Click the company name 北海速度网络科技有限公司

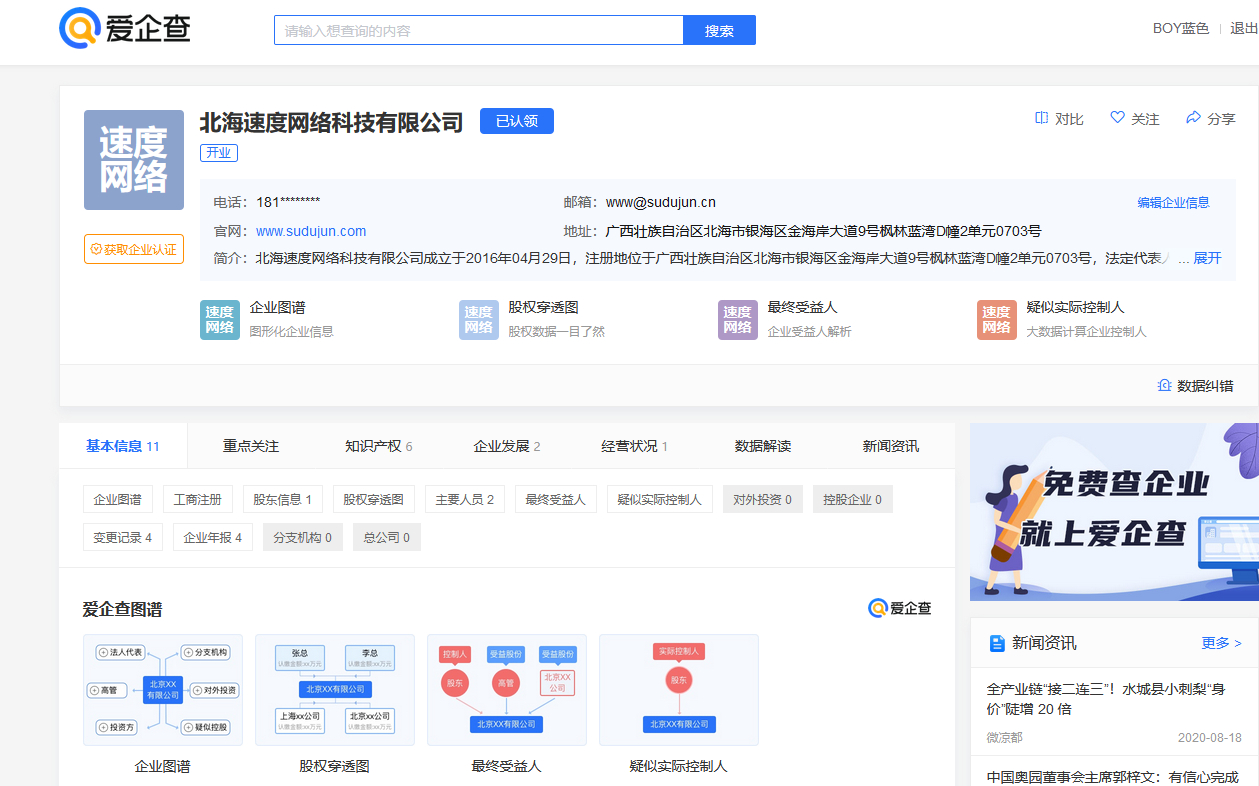click(x=332, y=122)
